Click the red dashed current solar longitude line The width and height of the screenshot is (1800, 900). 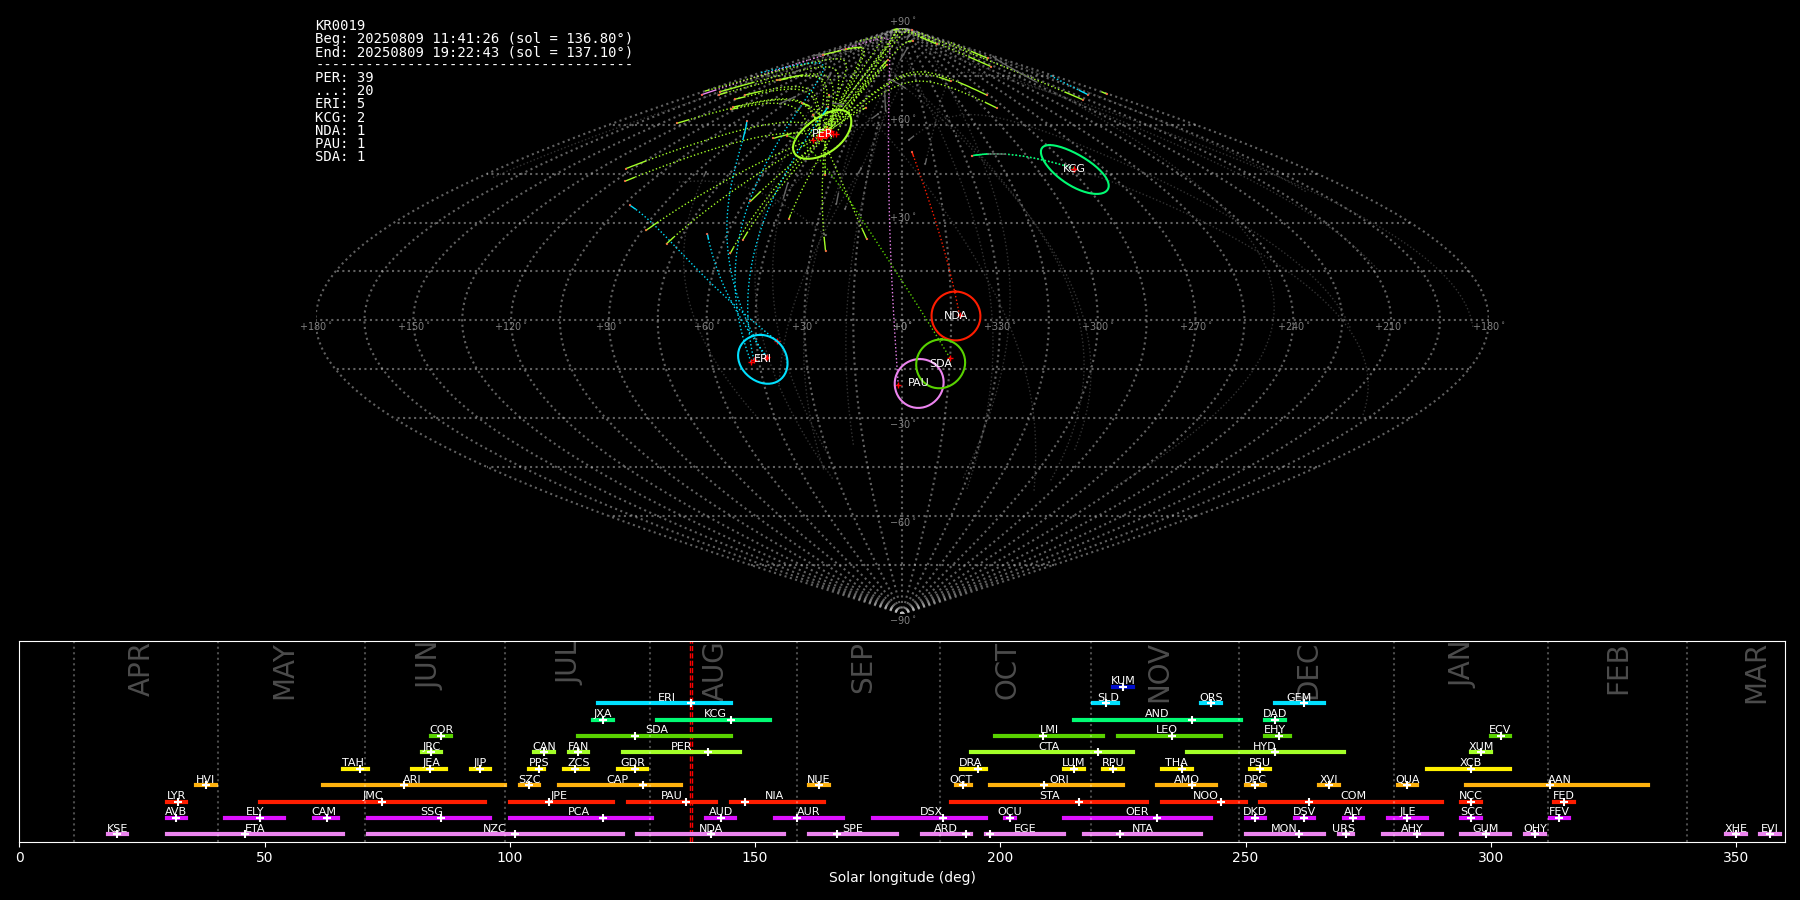click(691, 741)
